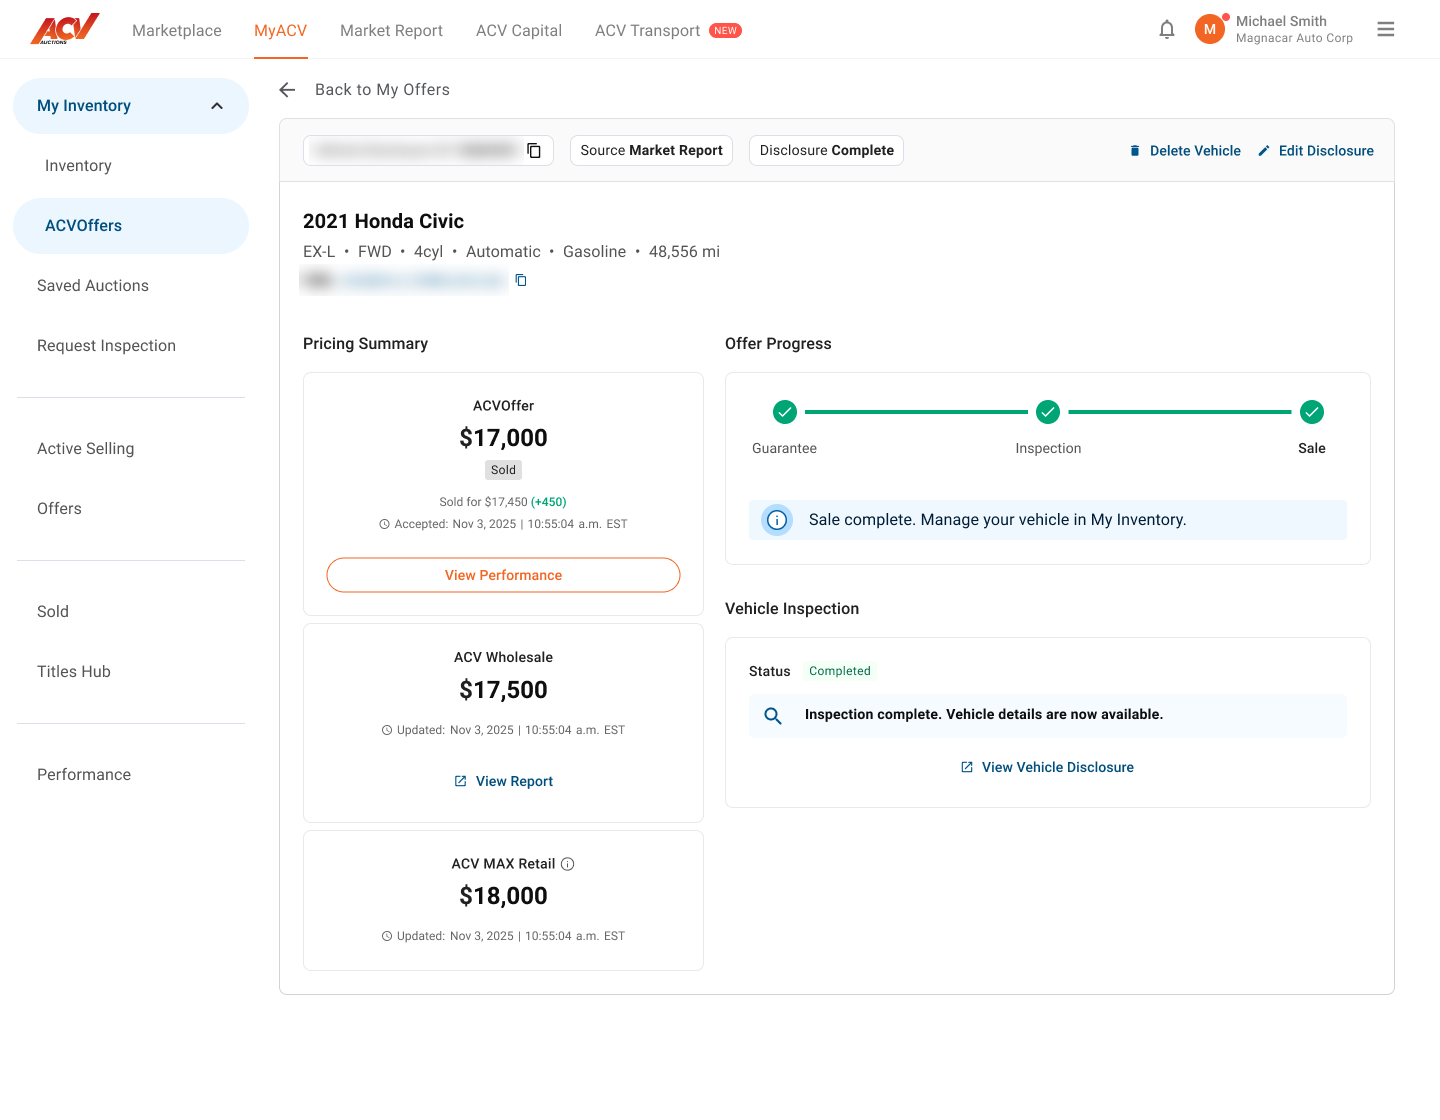Viewport: 1440px width, 1120px height.
Task: Open Inventory in the sidebar
Action: tap(78, 166)
